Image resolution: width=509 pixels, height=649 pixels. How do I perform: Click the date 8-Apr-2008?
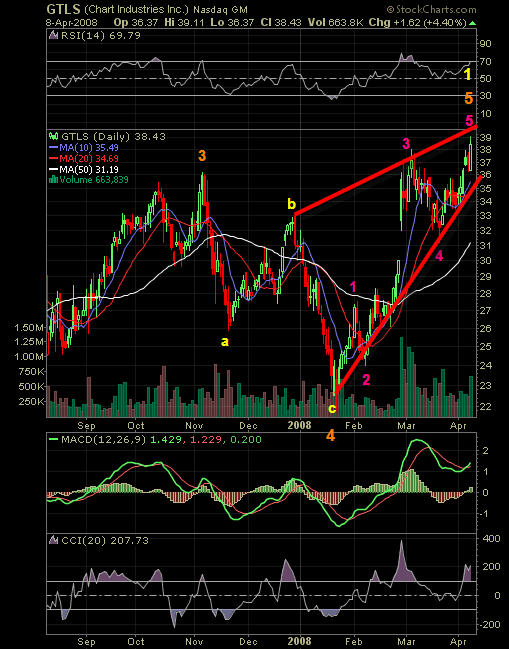click(72, 23)
